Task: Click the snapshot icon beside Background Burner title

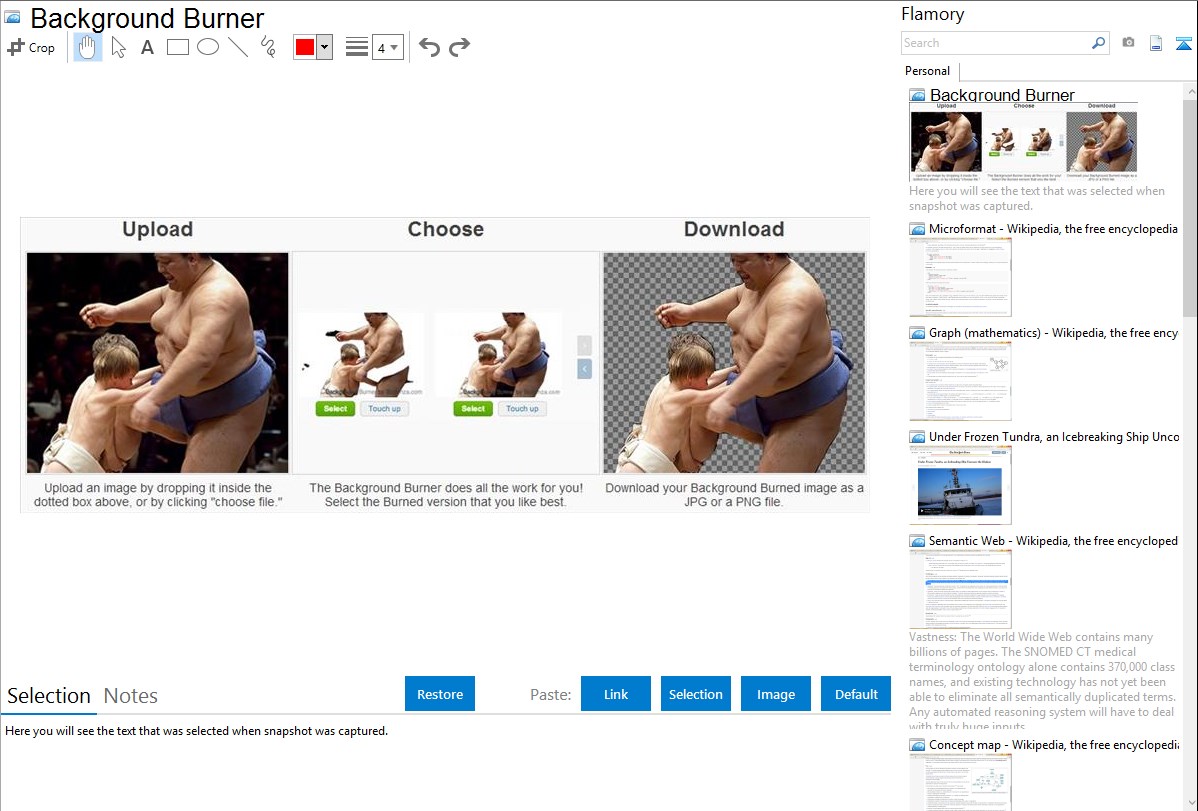Action: coord(13,18)
